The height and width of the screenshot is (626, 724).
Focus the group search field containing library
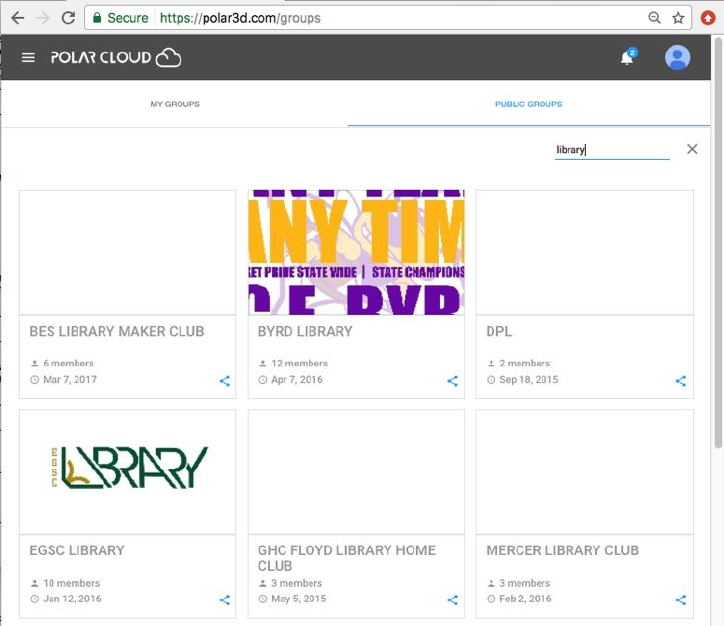612,150
